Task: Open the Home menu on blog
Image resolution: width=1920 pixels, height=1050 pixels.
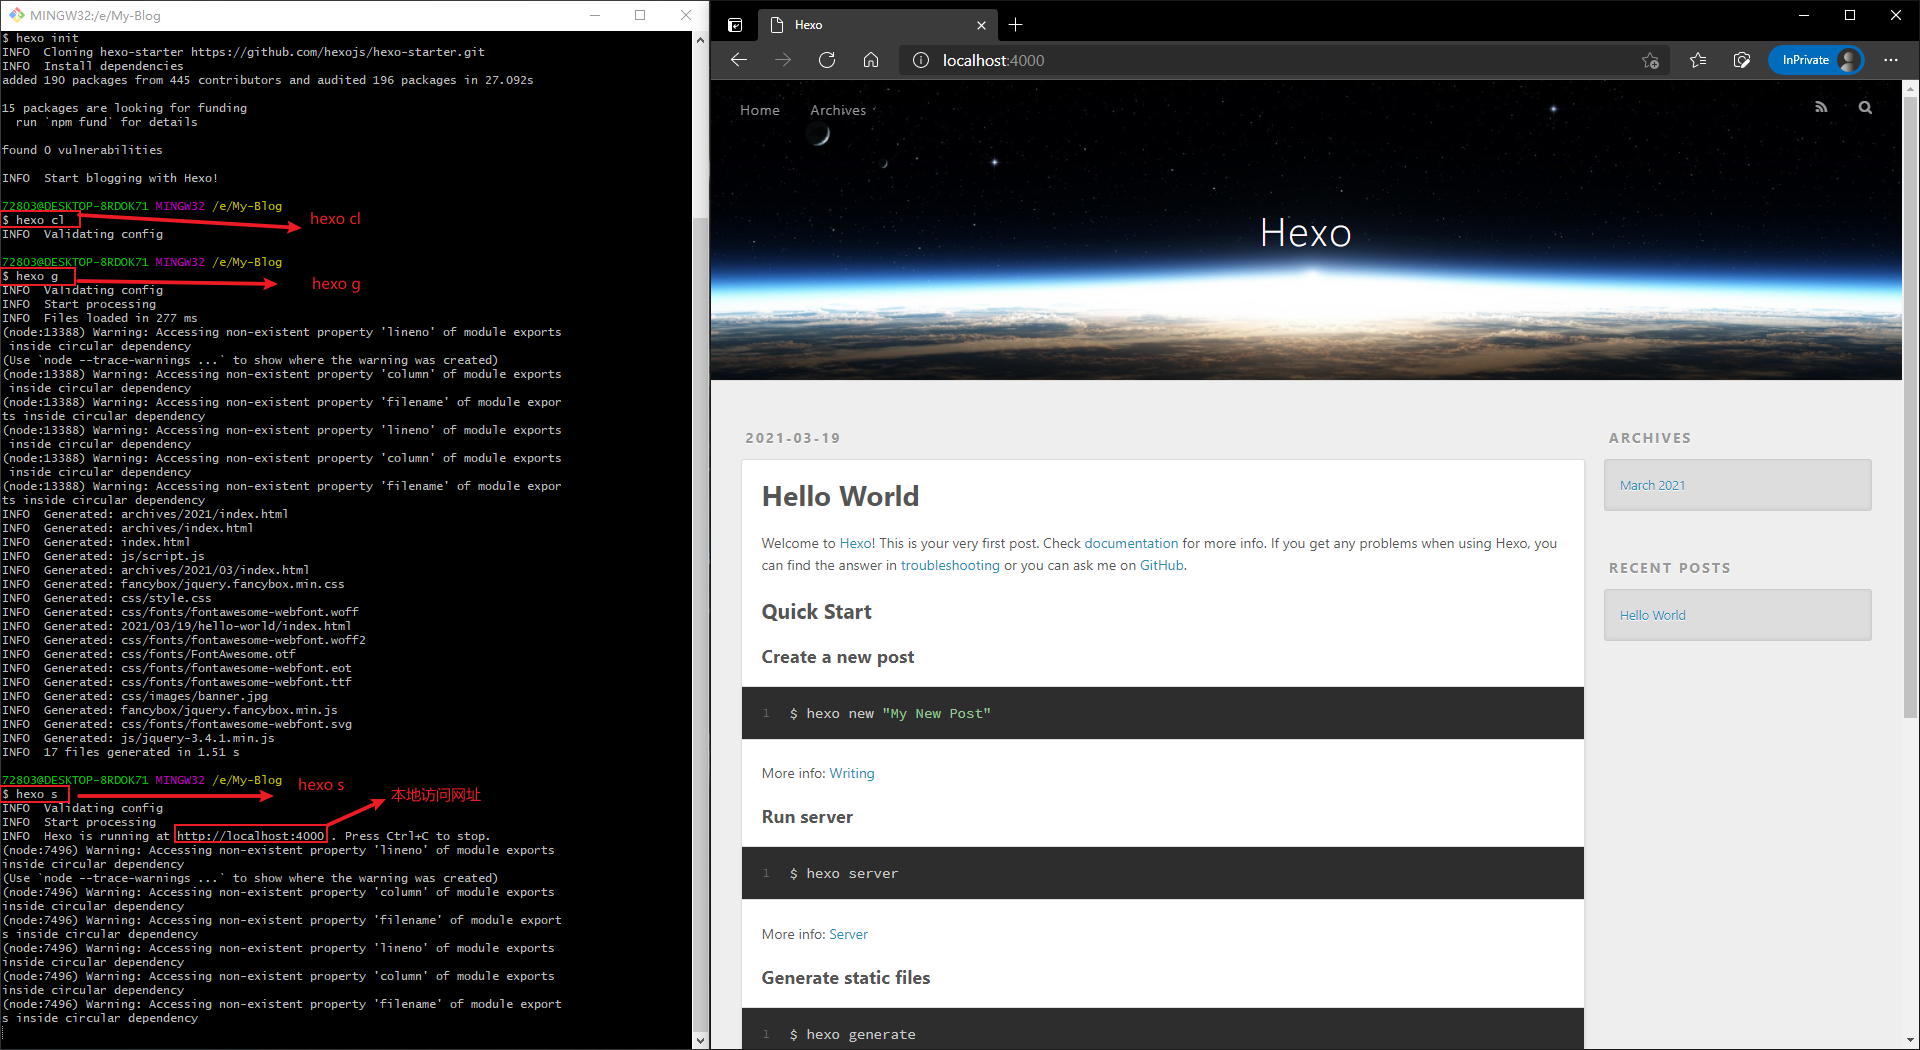Action: tap(760, 110)
